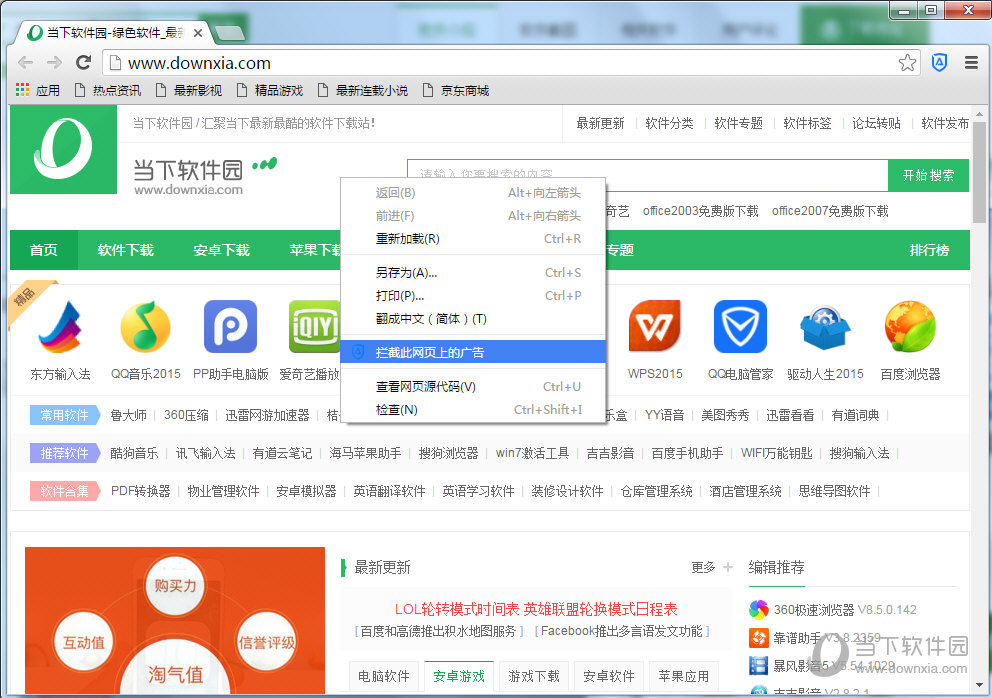Open the 京东商城 bookmark
Screen dimensions: 992x698
pyautogui.click(x=456, y=90)
